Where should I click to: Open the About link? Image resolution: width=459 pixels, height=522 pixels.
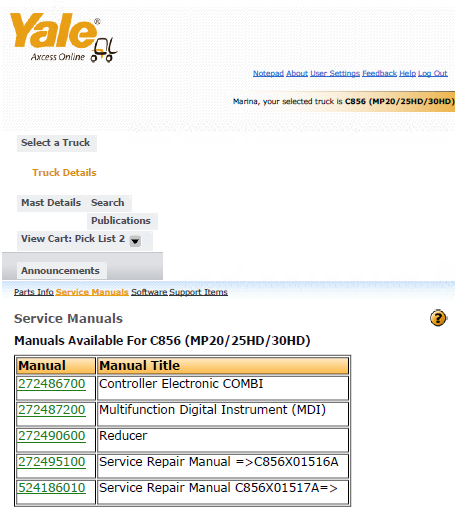297,73
